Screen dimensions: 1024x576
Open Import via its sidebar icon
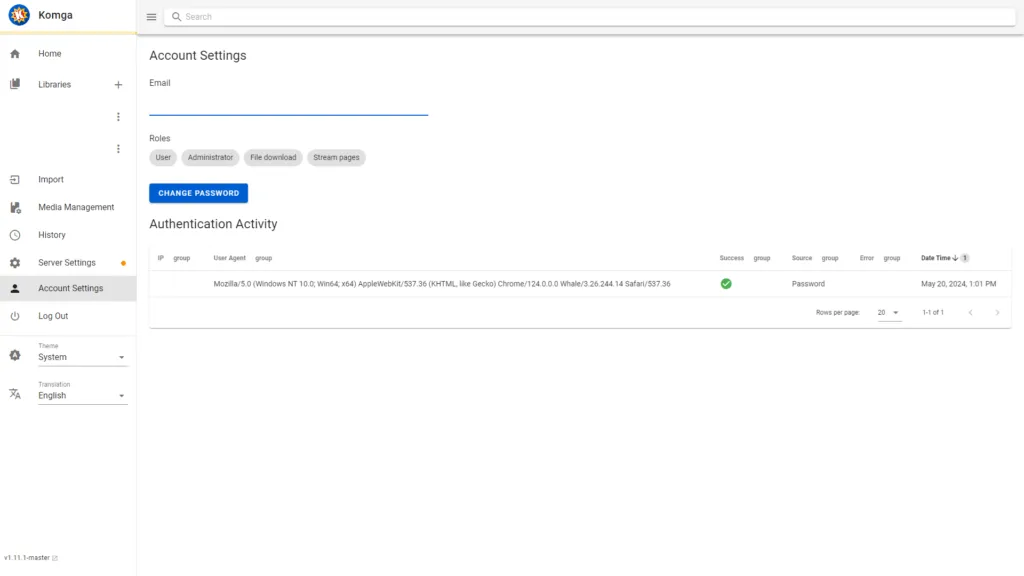coord(14,179)
